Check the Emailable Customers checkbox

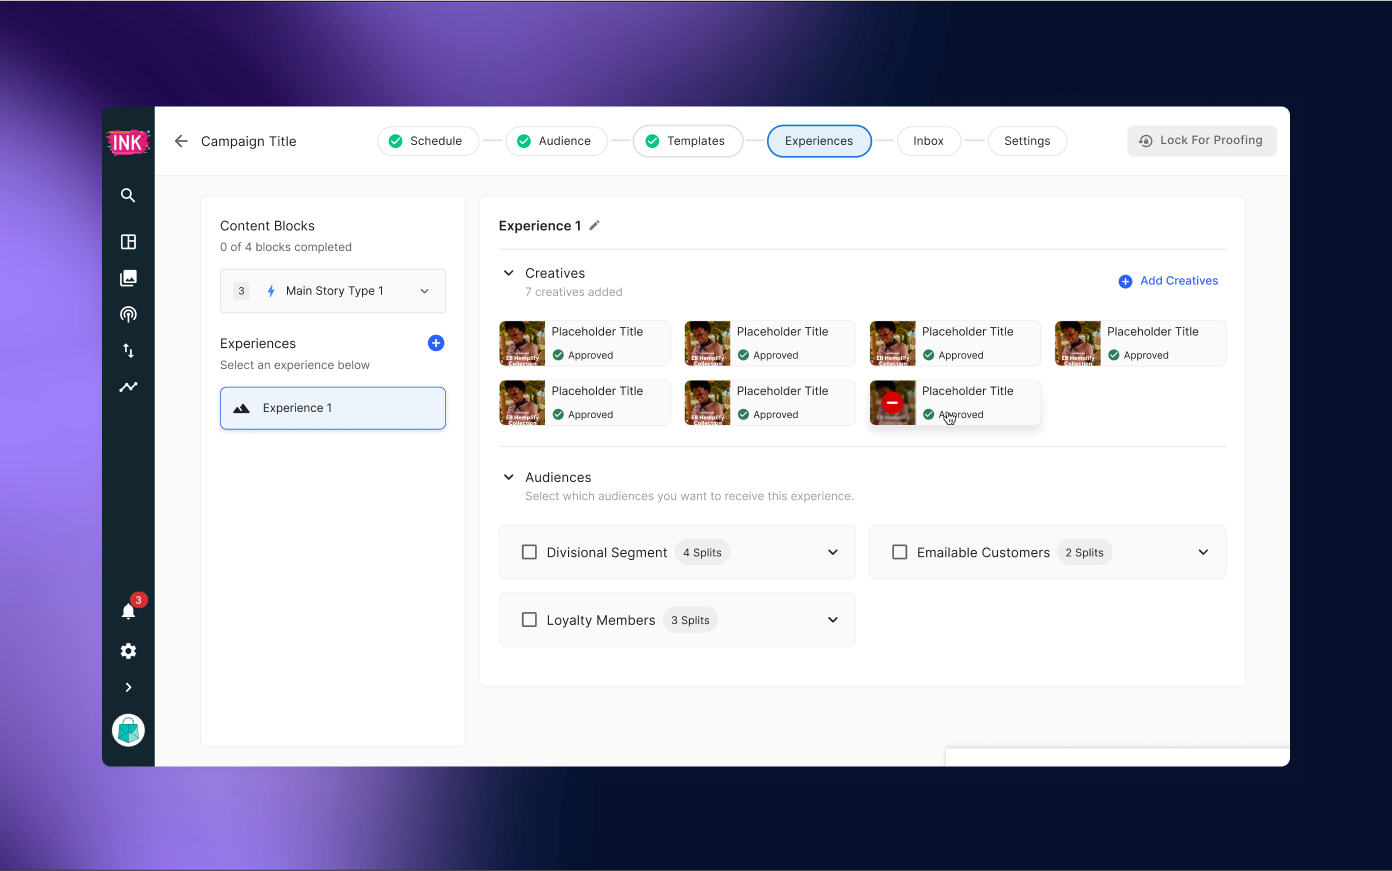click(899, 552)
